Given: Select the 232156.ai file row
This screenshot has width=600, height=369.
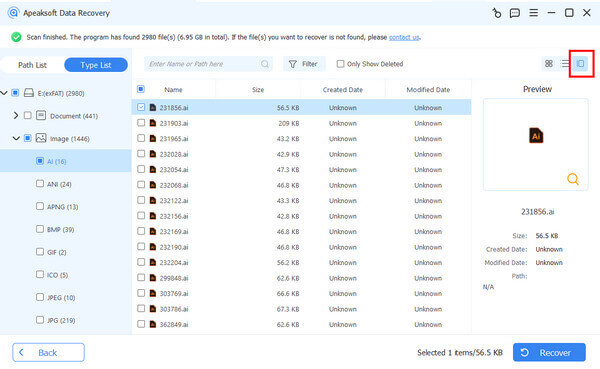Looking at the screenshot, I should [302, 216].
